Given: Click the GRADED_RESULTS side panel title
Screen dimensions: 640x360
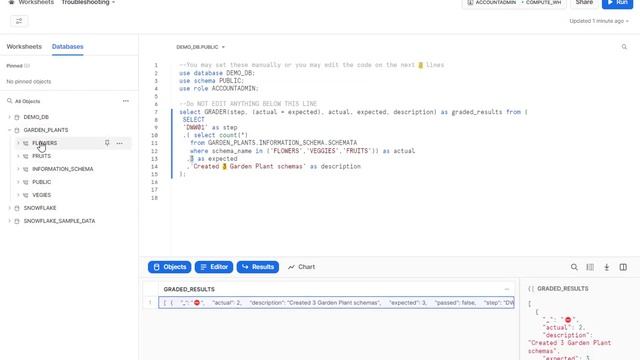Looking at the screenshot, I should tap(562, 289).
